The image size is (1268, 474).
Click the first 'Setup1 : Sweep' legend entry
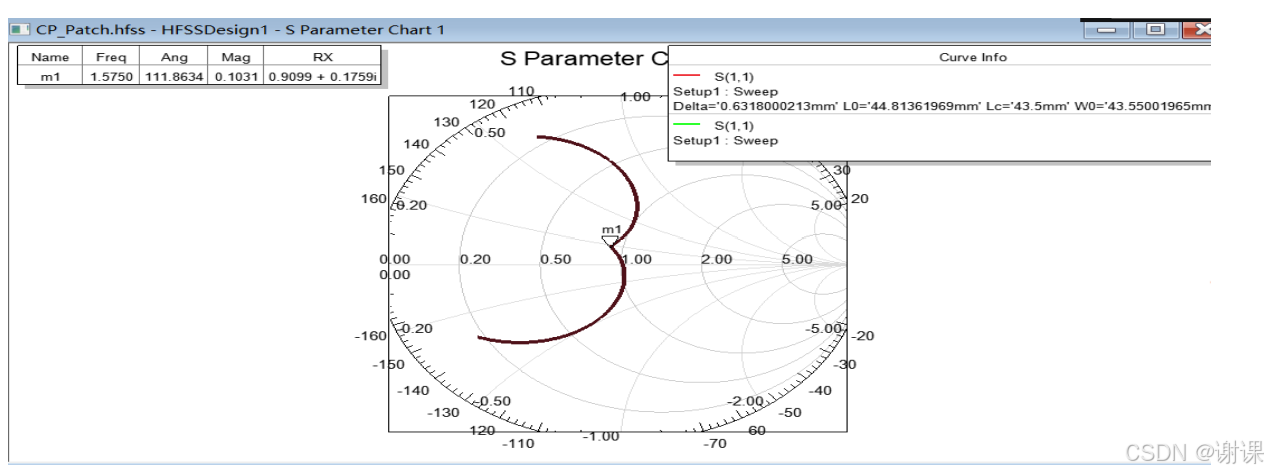(725, 91)
